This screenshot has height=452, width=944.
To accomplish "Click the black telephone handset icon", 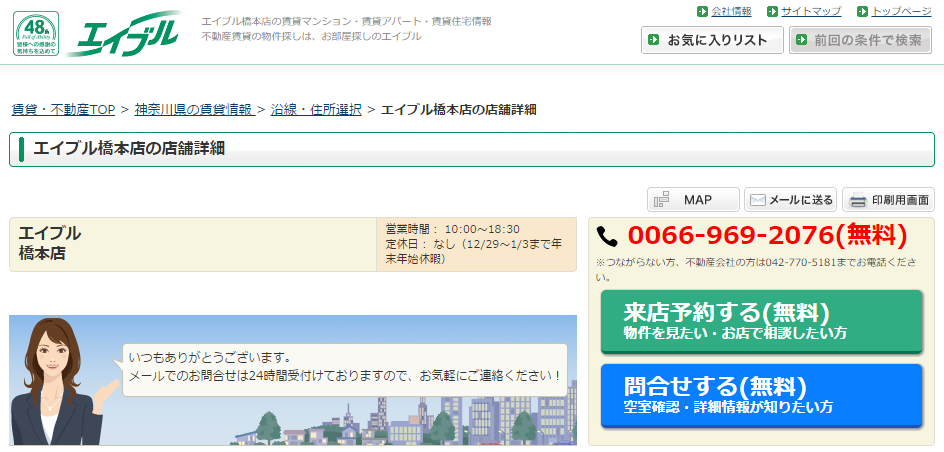I will 607,236.
